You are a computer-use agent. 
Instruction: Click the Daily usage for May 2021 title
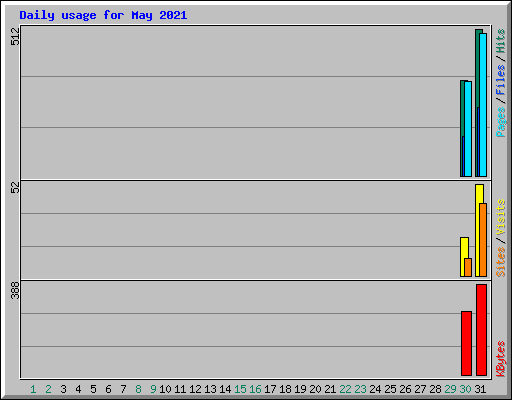click(x=103, y=15)
